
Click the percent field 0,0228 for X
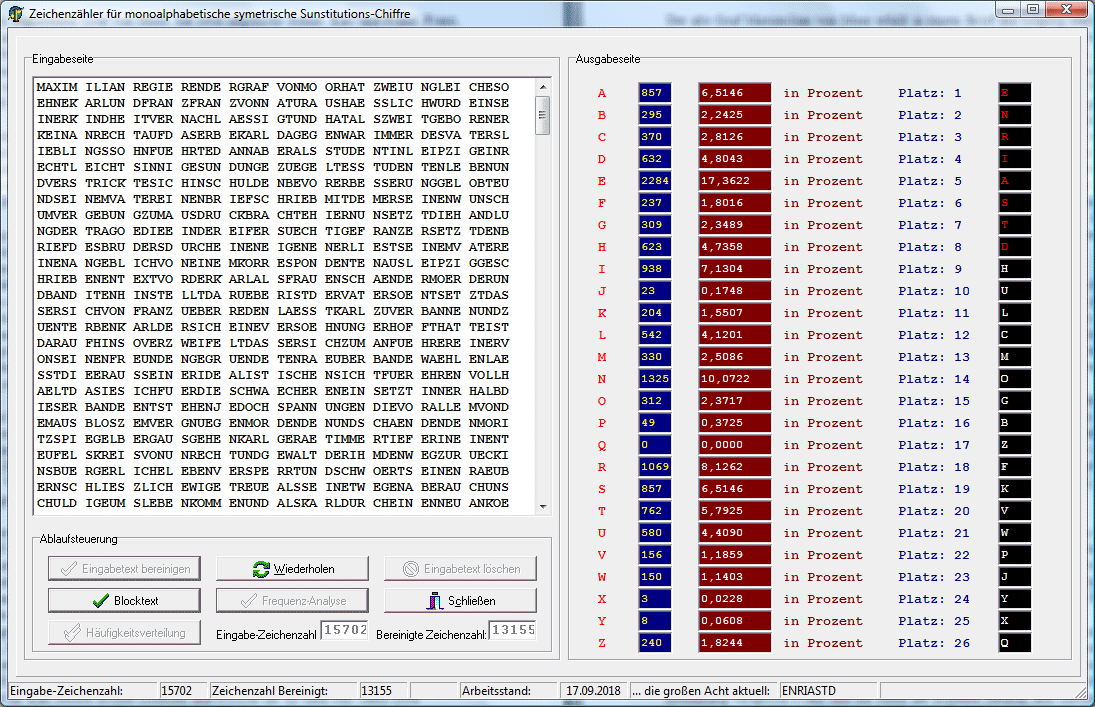coord(735,599)
